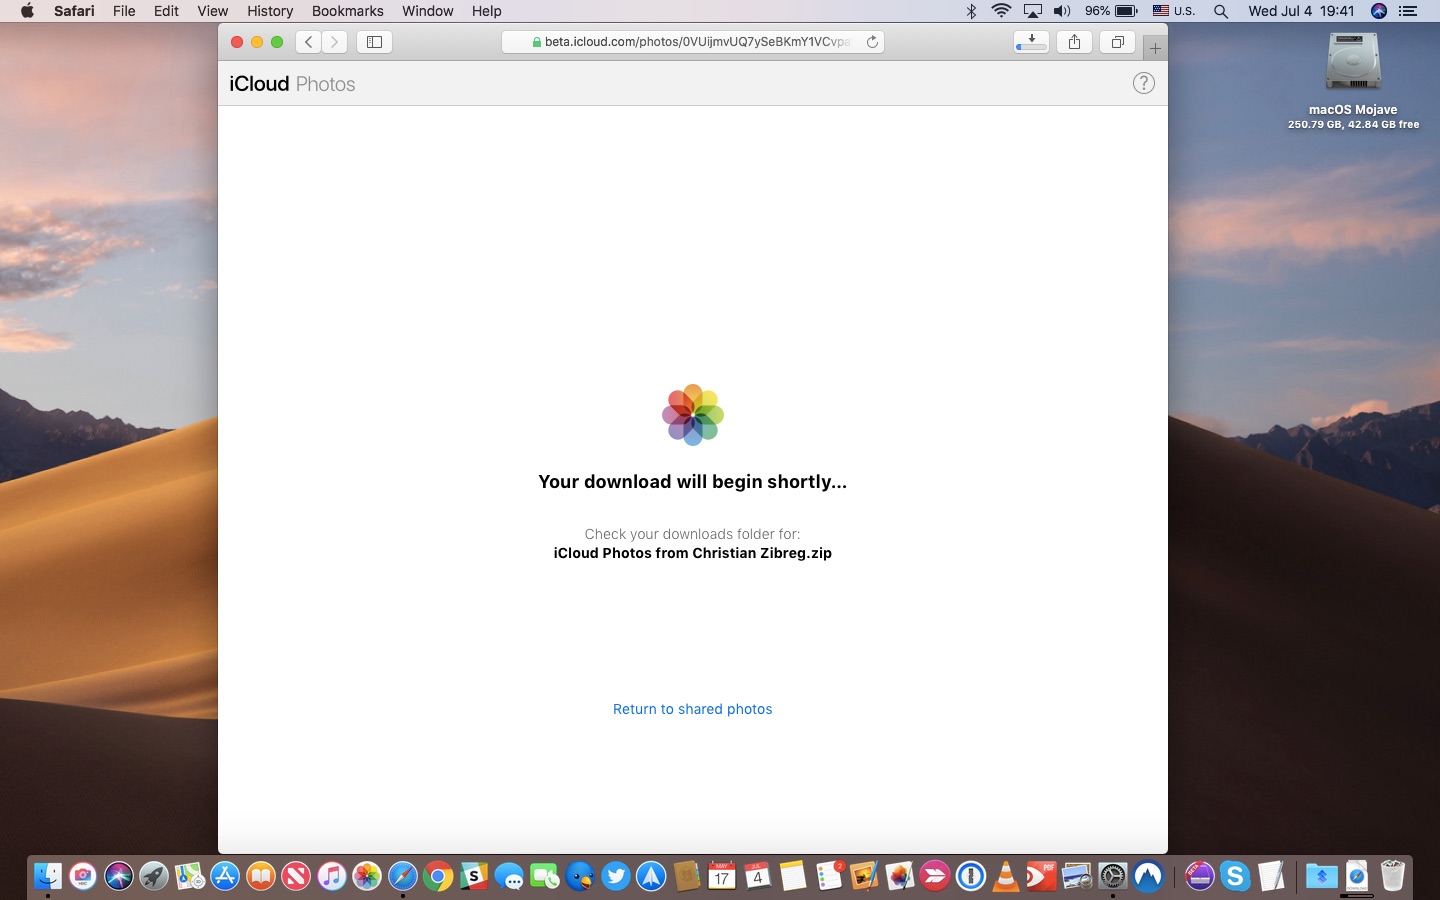The height and width of the screenshot is (900, 1440).
Task: Open the View menu
Action: [x=212, y=11]
